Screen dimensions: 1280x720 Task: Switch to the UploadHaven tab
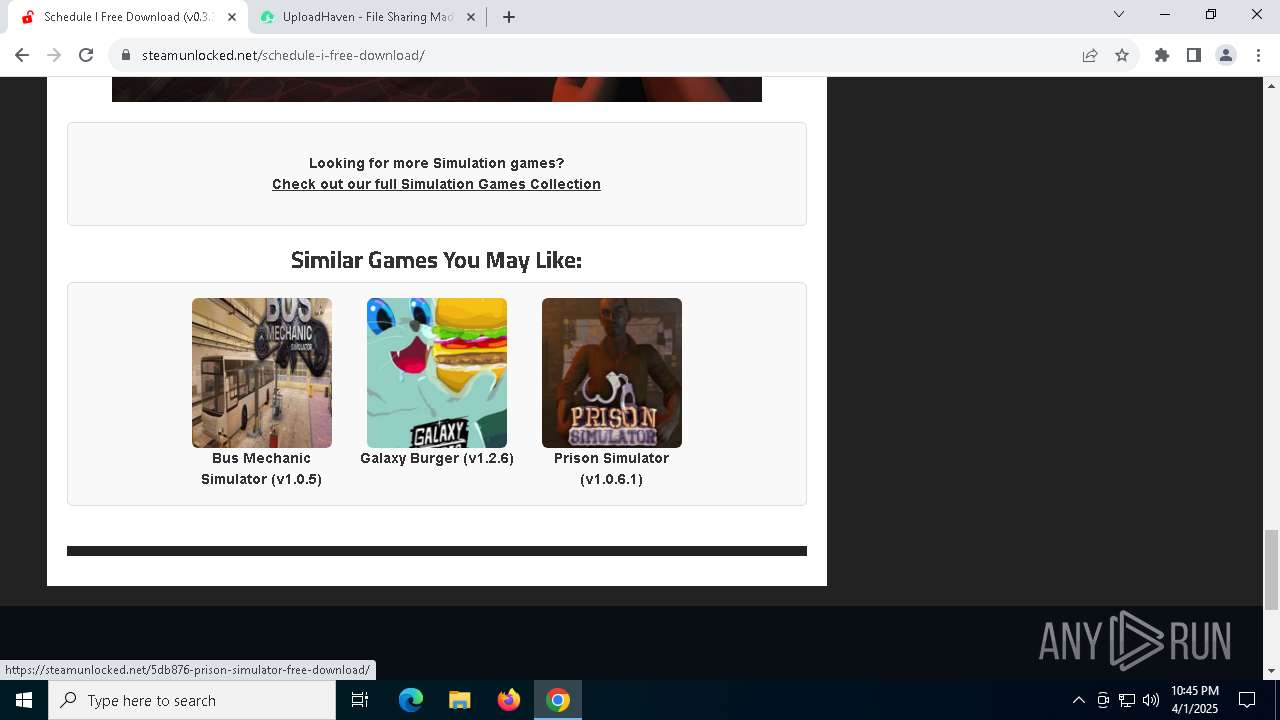pyautogui.click(x=368, y=17)
